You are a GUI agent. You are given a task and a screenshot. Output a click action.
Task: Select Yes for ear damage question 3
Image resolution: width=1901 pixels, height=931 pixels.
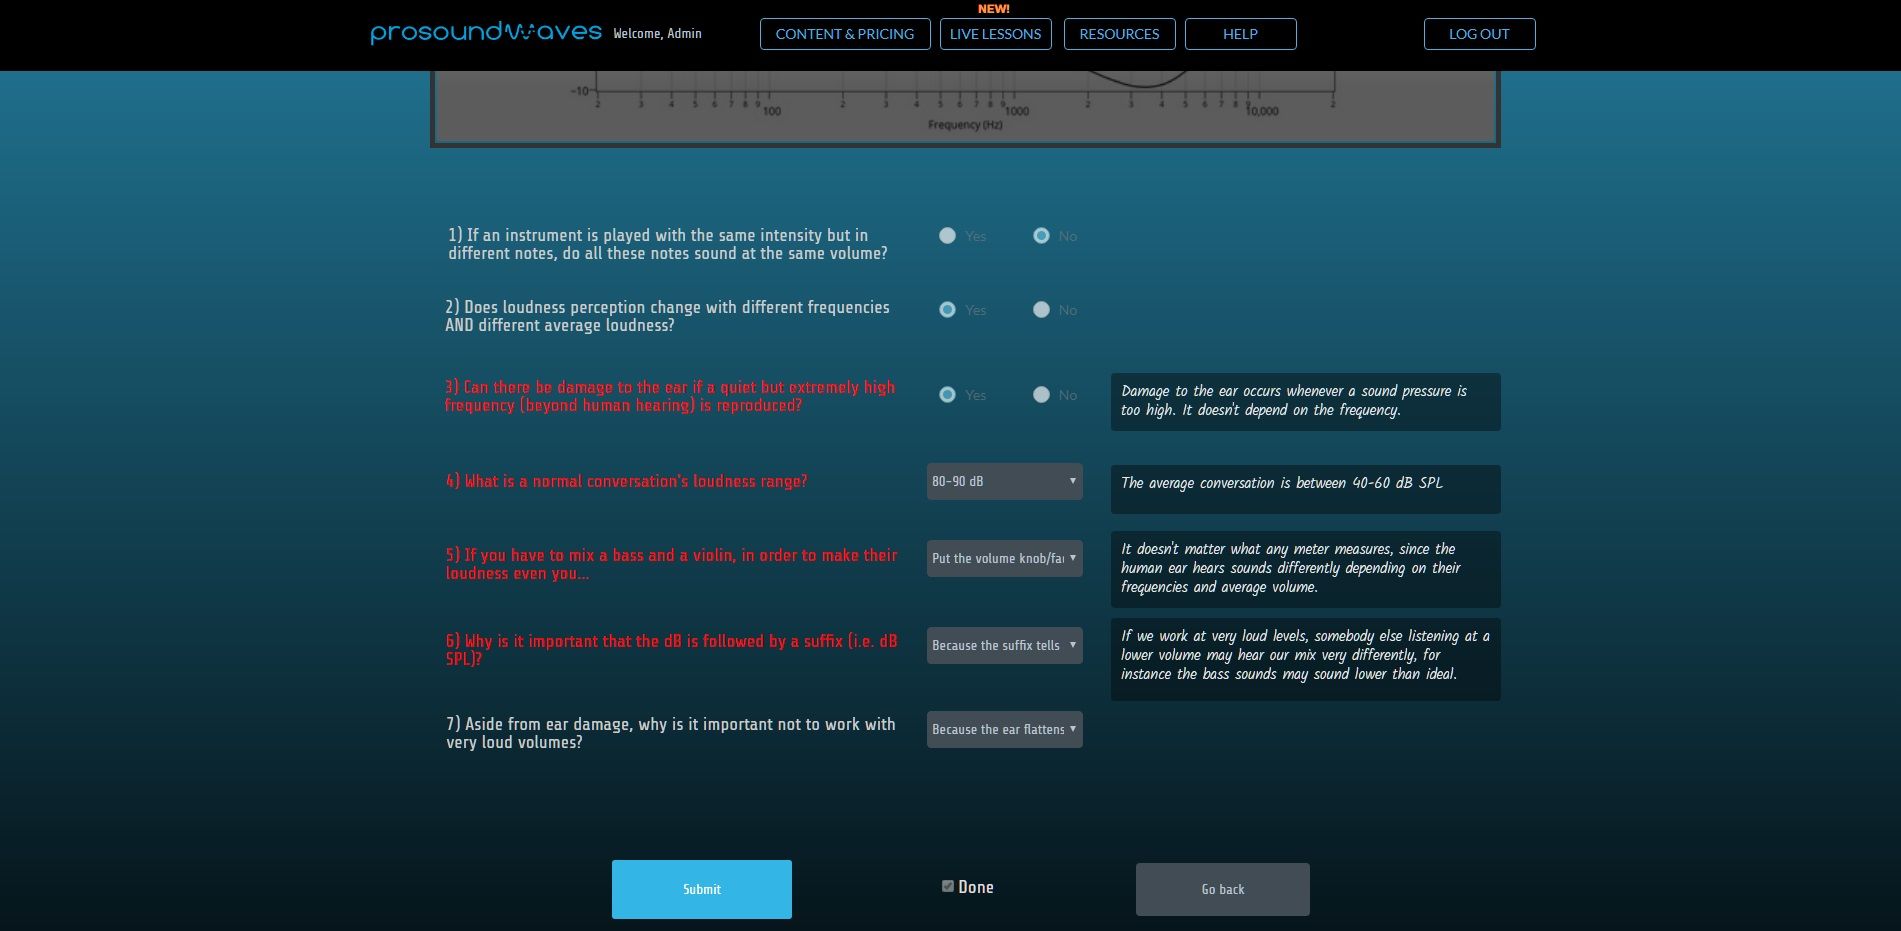(947, 395)
